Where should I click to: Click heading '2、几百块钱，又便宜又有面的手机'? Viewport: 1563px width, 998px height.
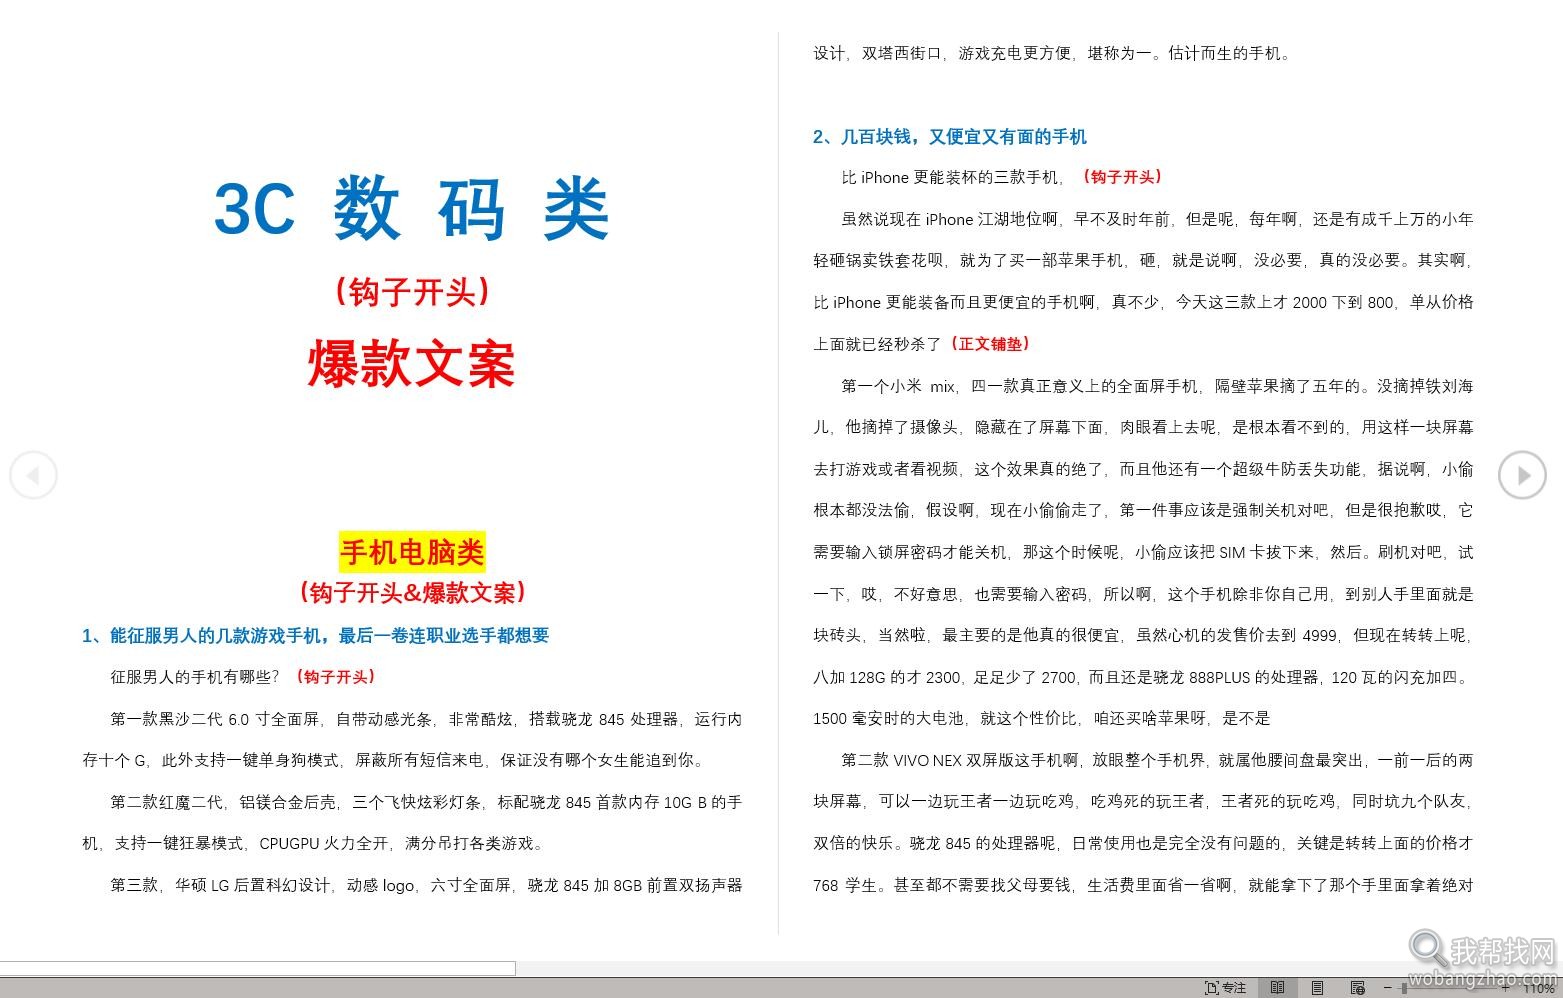click(950, 137)
